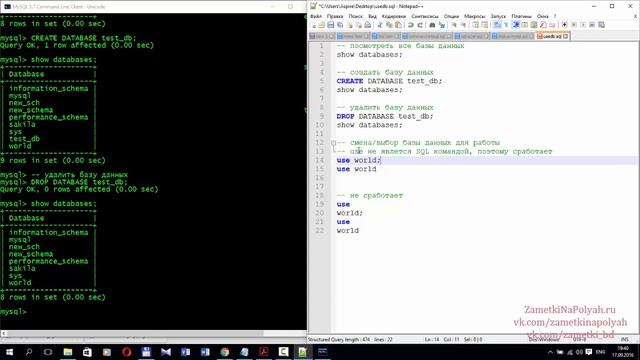Open the Document Map panel icon
The width and height of the screenshot is (640, 360).
(533, 25)
